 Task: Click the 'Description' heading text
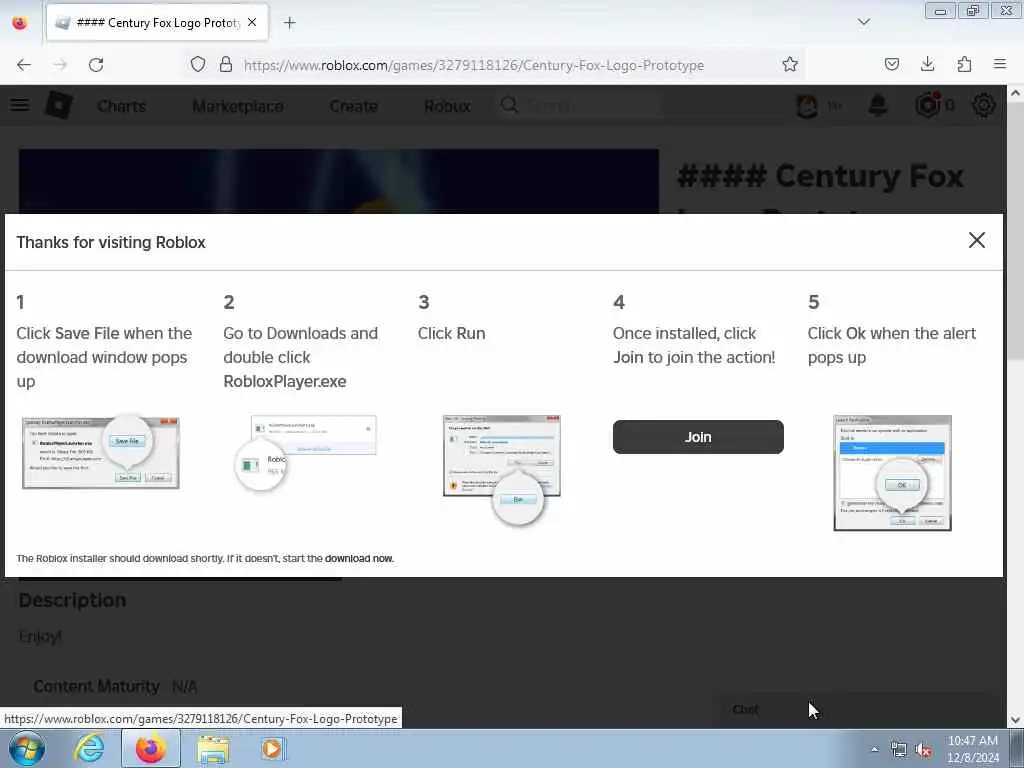72,600
